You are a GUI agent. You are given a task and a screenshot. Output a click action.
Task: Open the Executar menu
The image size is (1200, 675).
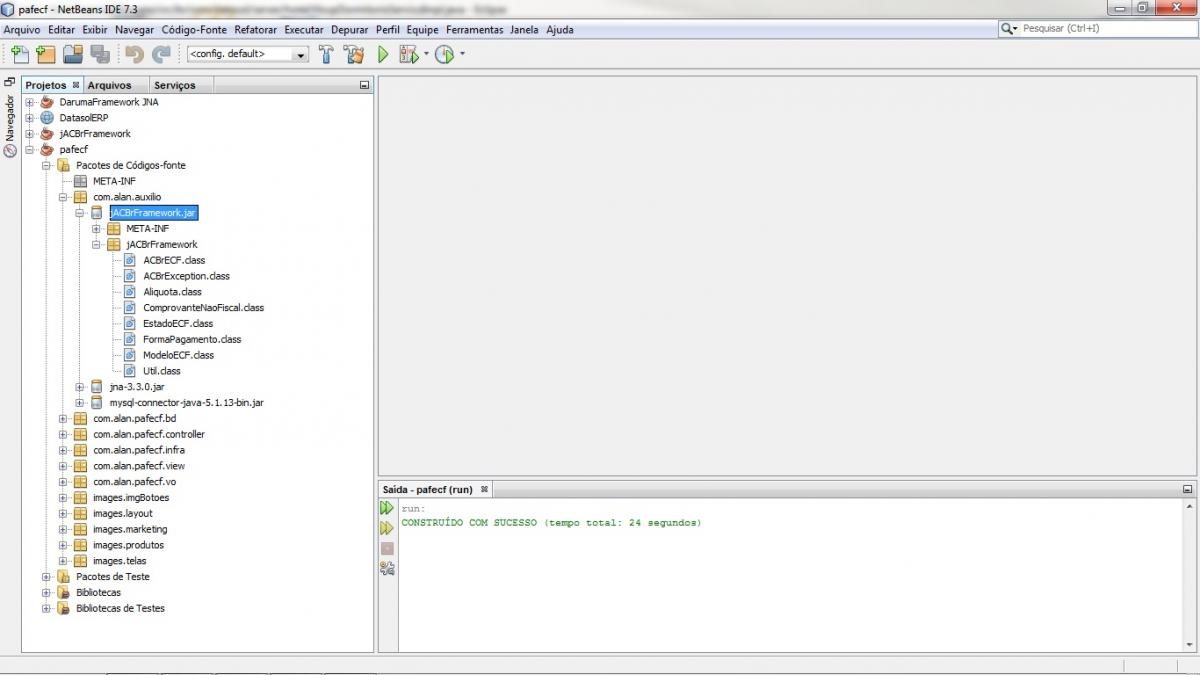click(x=304, y=30)
